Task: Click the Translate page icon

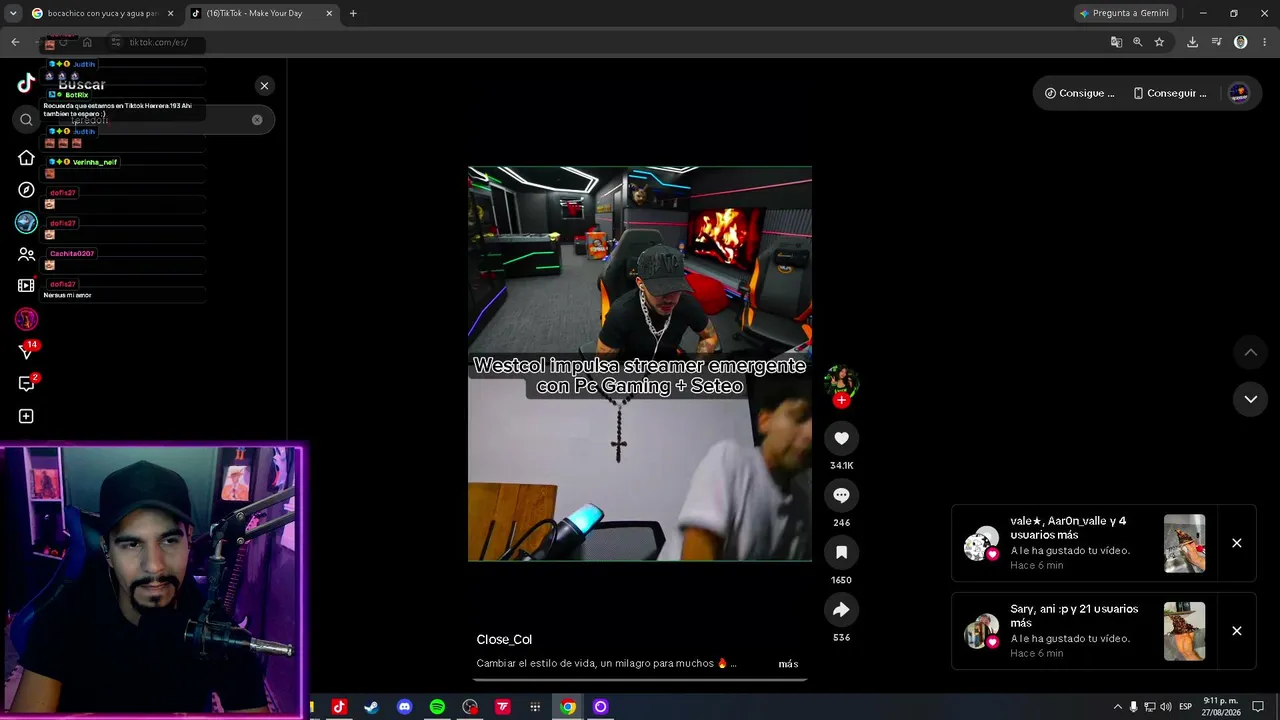Action: pos(1116,42)
